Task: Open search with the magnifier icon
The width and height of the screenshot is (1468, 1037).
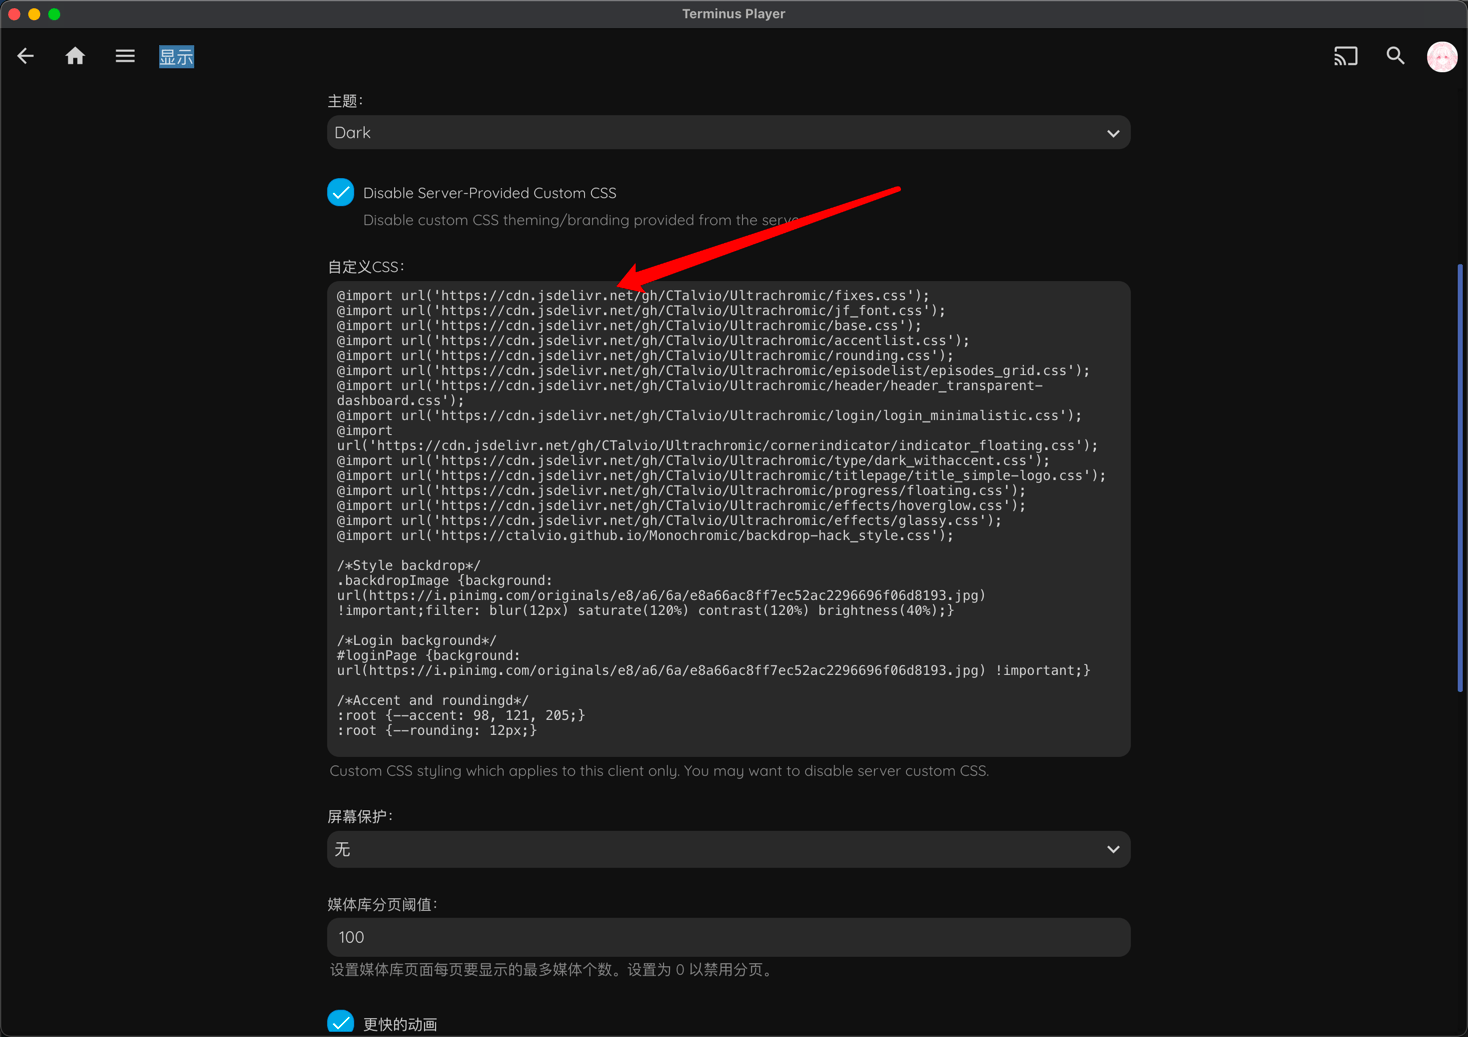Action: (1395, 56)
